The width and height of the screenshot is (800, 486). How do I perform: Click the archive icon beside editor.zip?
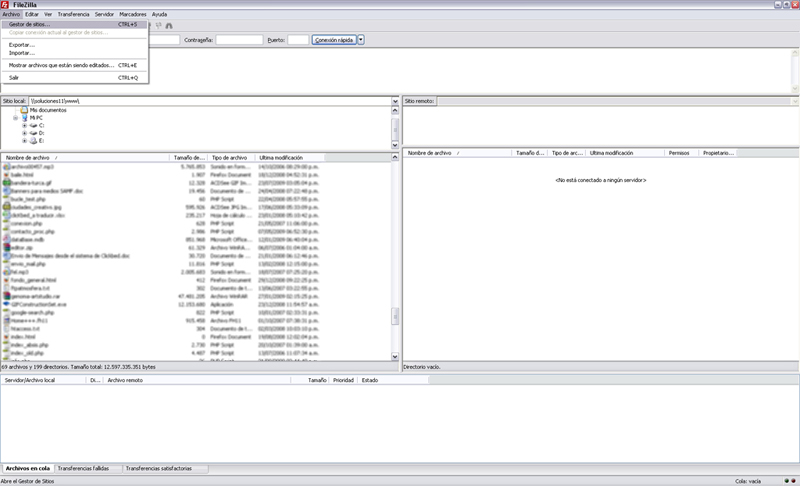7,248
